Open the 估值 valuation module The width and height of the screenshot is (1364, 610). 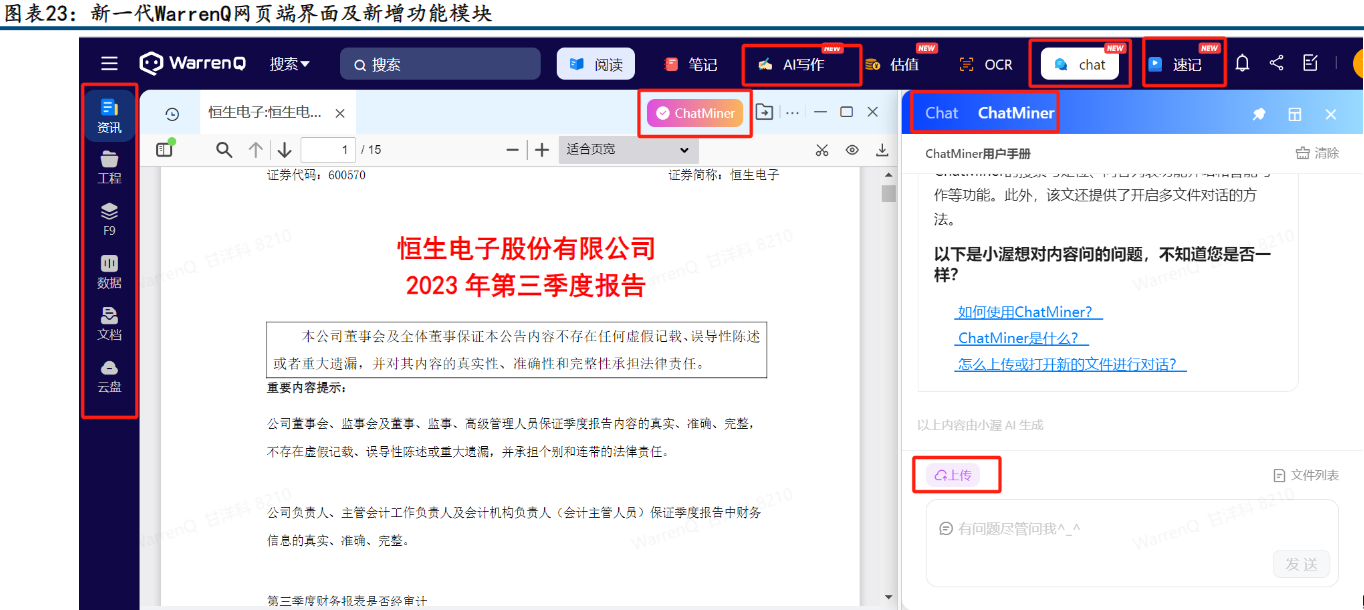(x=893, y=64)
